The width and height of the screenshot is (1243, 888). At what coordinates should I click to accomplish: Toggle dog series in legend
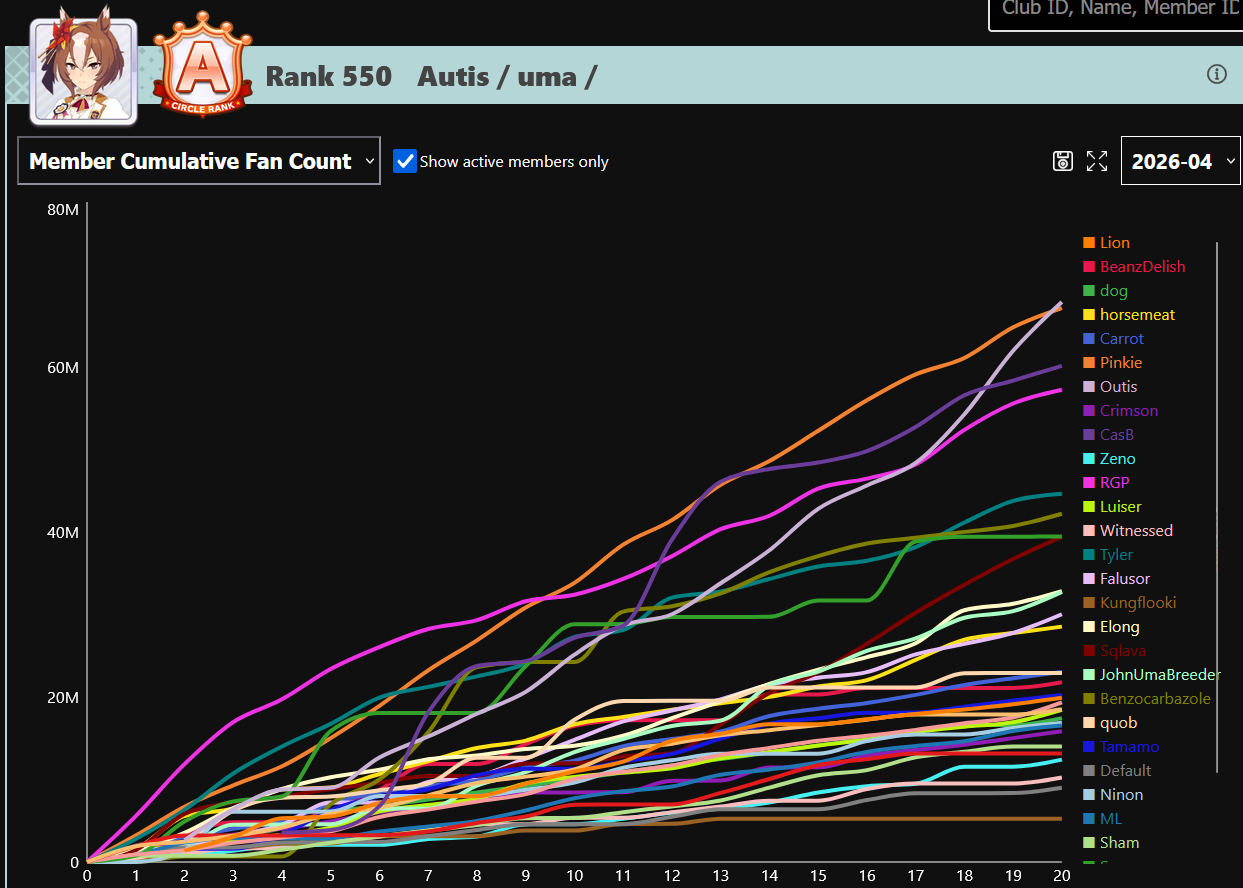(x=1105, y=290)
